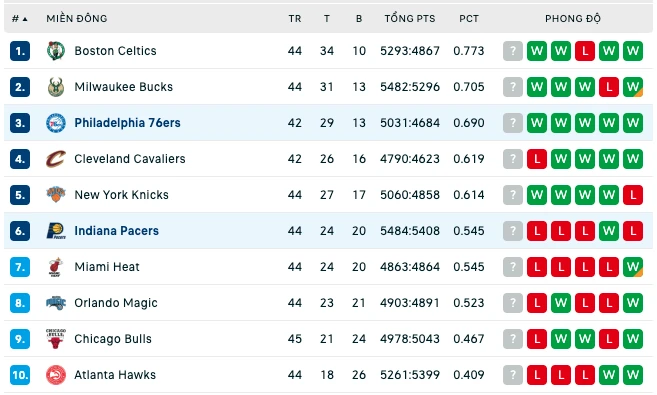The width and height of the screenshot is (657, 395).
Task: Click the Indiana Pacers logo
Action: click(56, 231)
